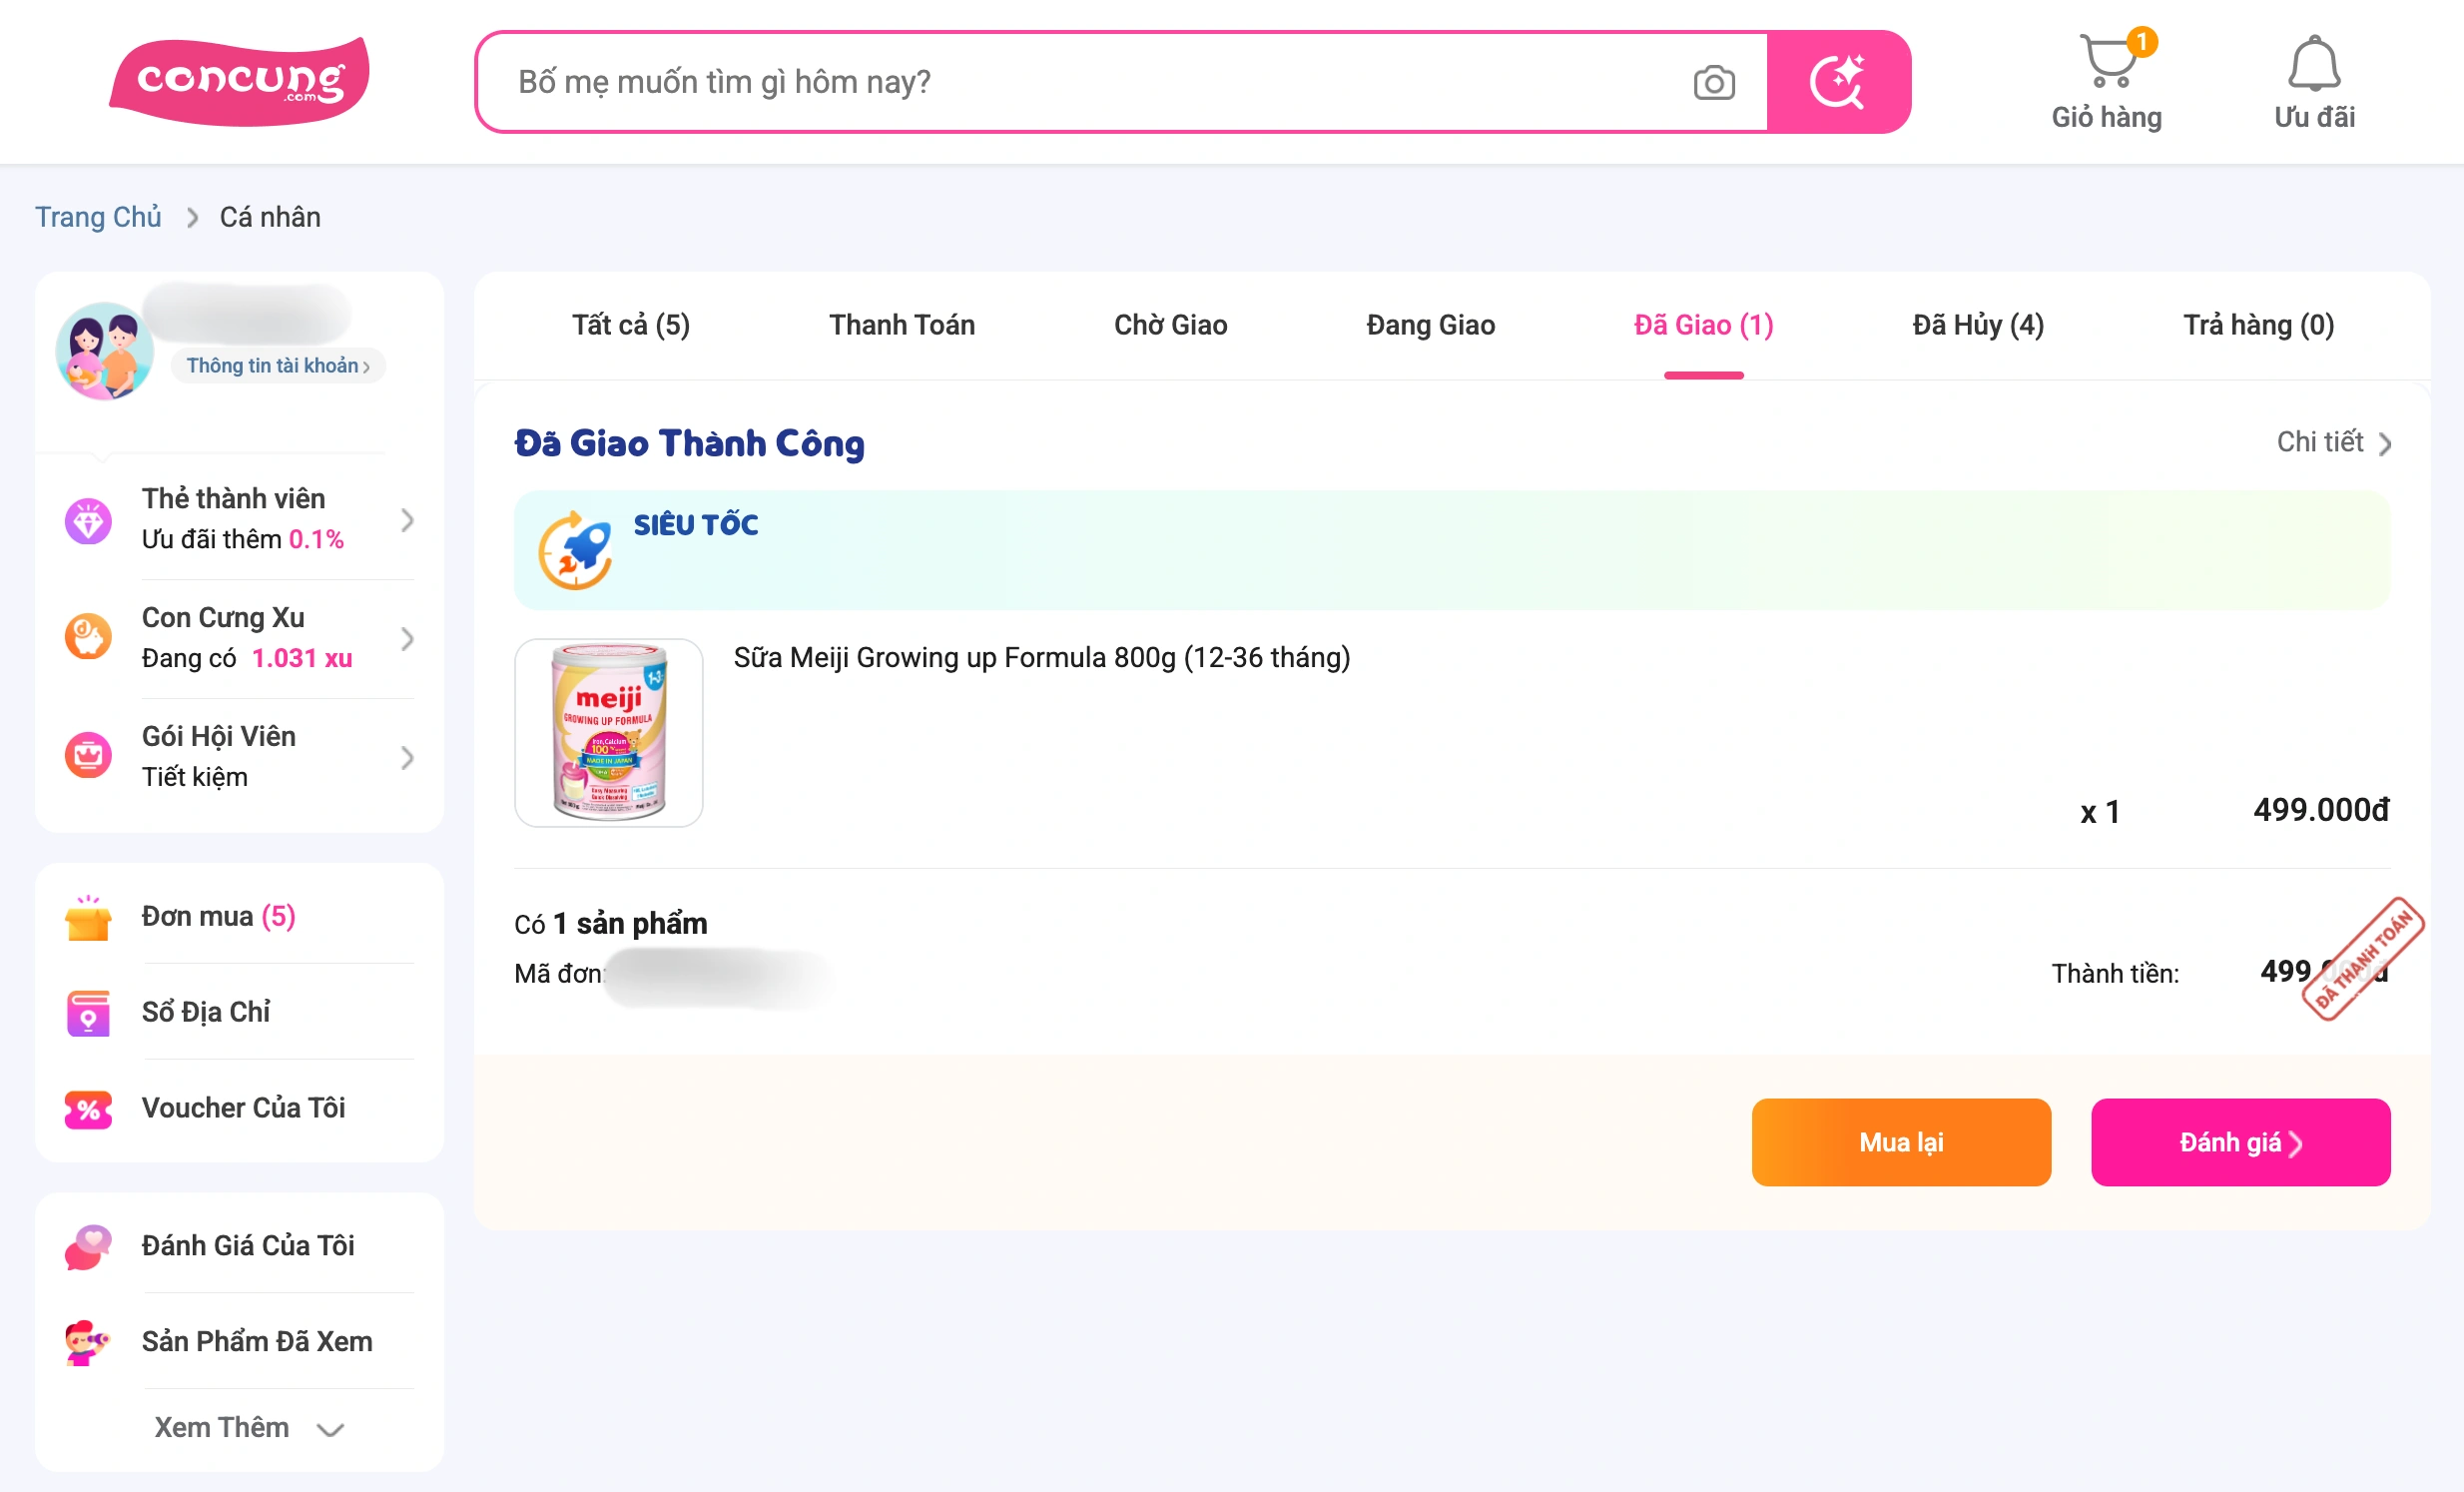The image size is (2464, 1492).
Task: Click the Siêu Tốc rocket icon
Action: click(576, 550)
